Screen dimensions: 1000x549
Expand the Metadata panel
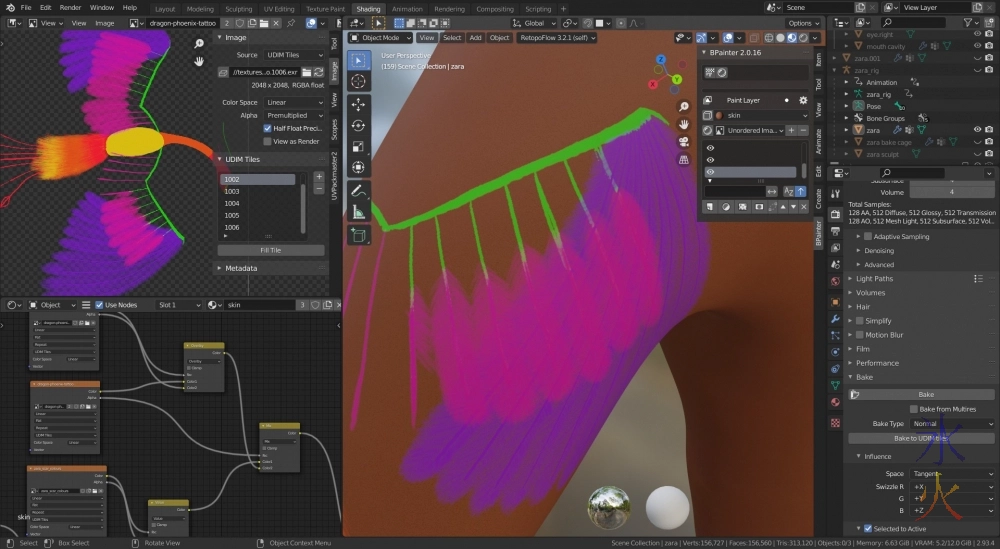pos(240,268)
